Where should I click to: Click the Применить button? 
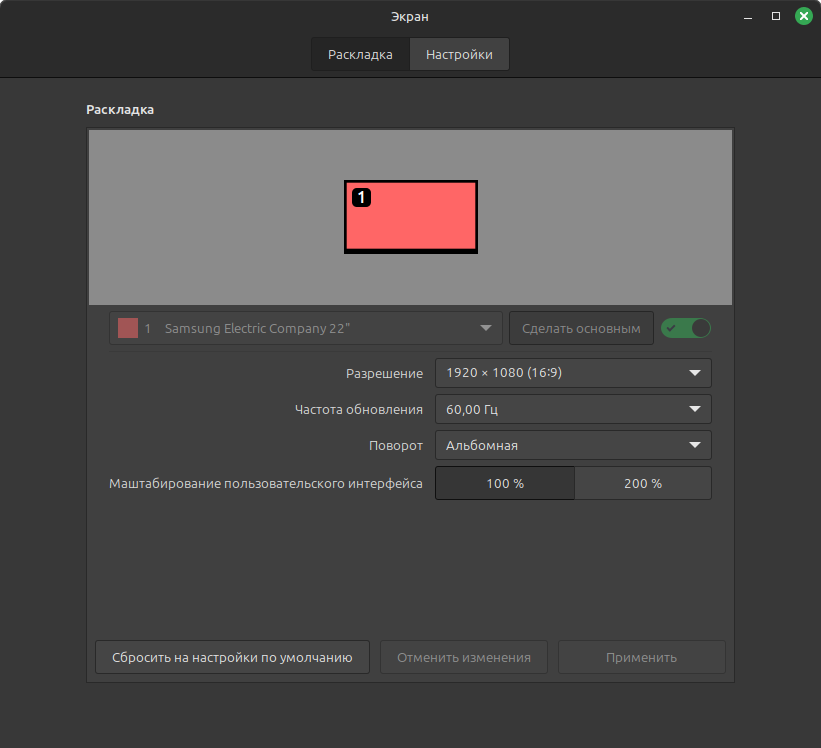coord(641,657)
